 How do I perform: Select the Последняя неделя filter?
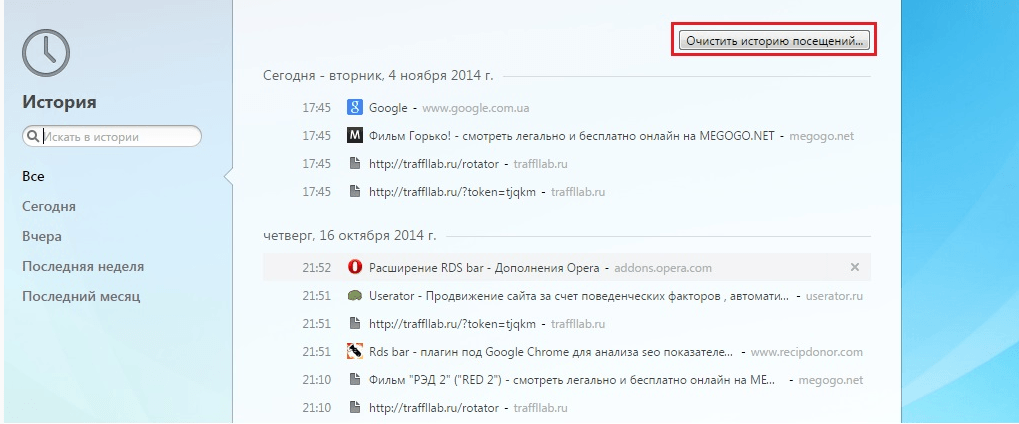[x=83, y=267]
